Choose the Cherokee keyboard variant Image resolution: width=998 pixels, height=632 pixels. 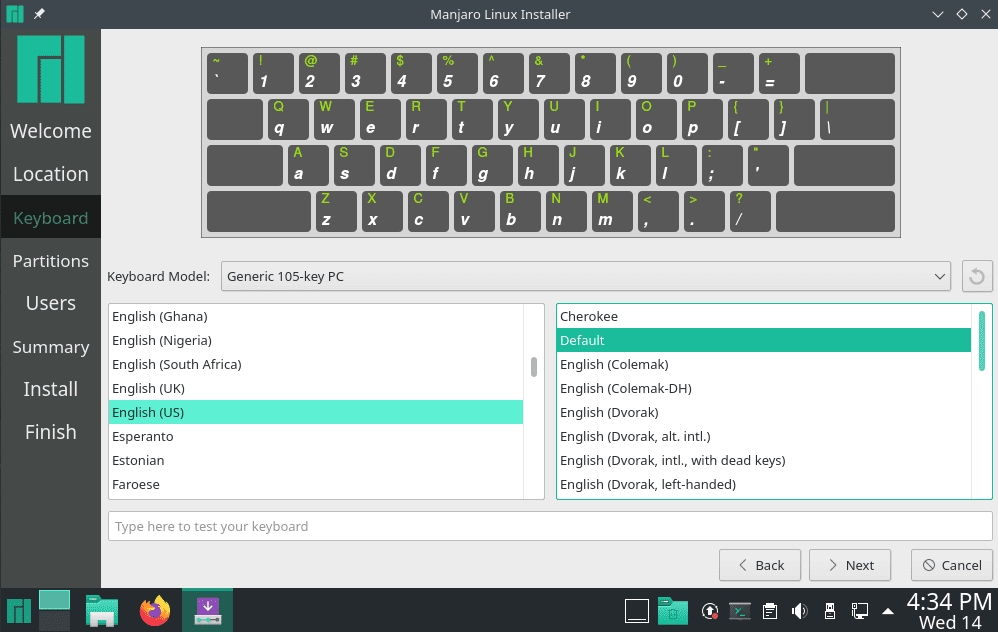(x=589, y=316)
